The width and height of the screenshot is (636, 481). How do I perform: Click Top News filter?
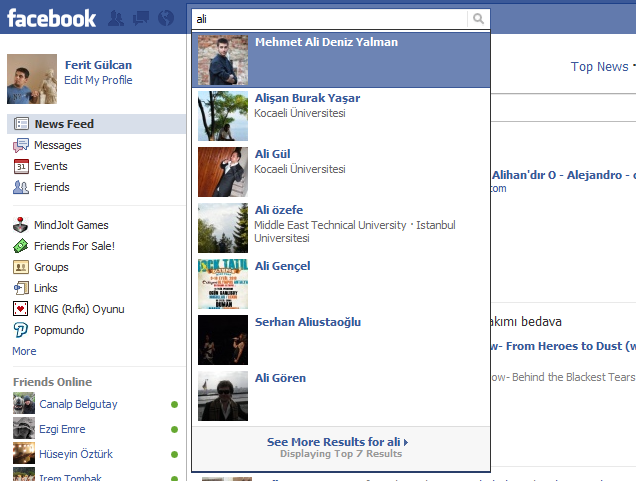(x=599, y=67)
